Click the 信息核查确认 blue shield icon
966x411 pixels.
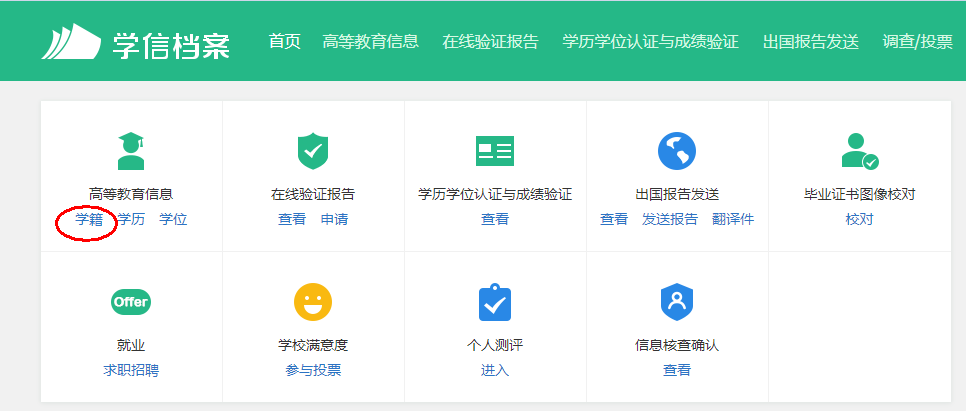(677, 302)
